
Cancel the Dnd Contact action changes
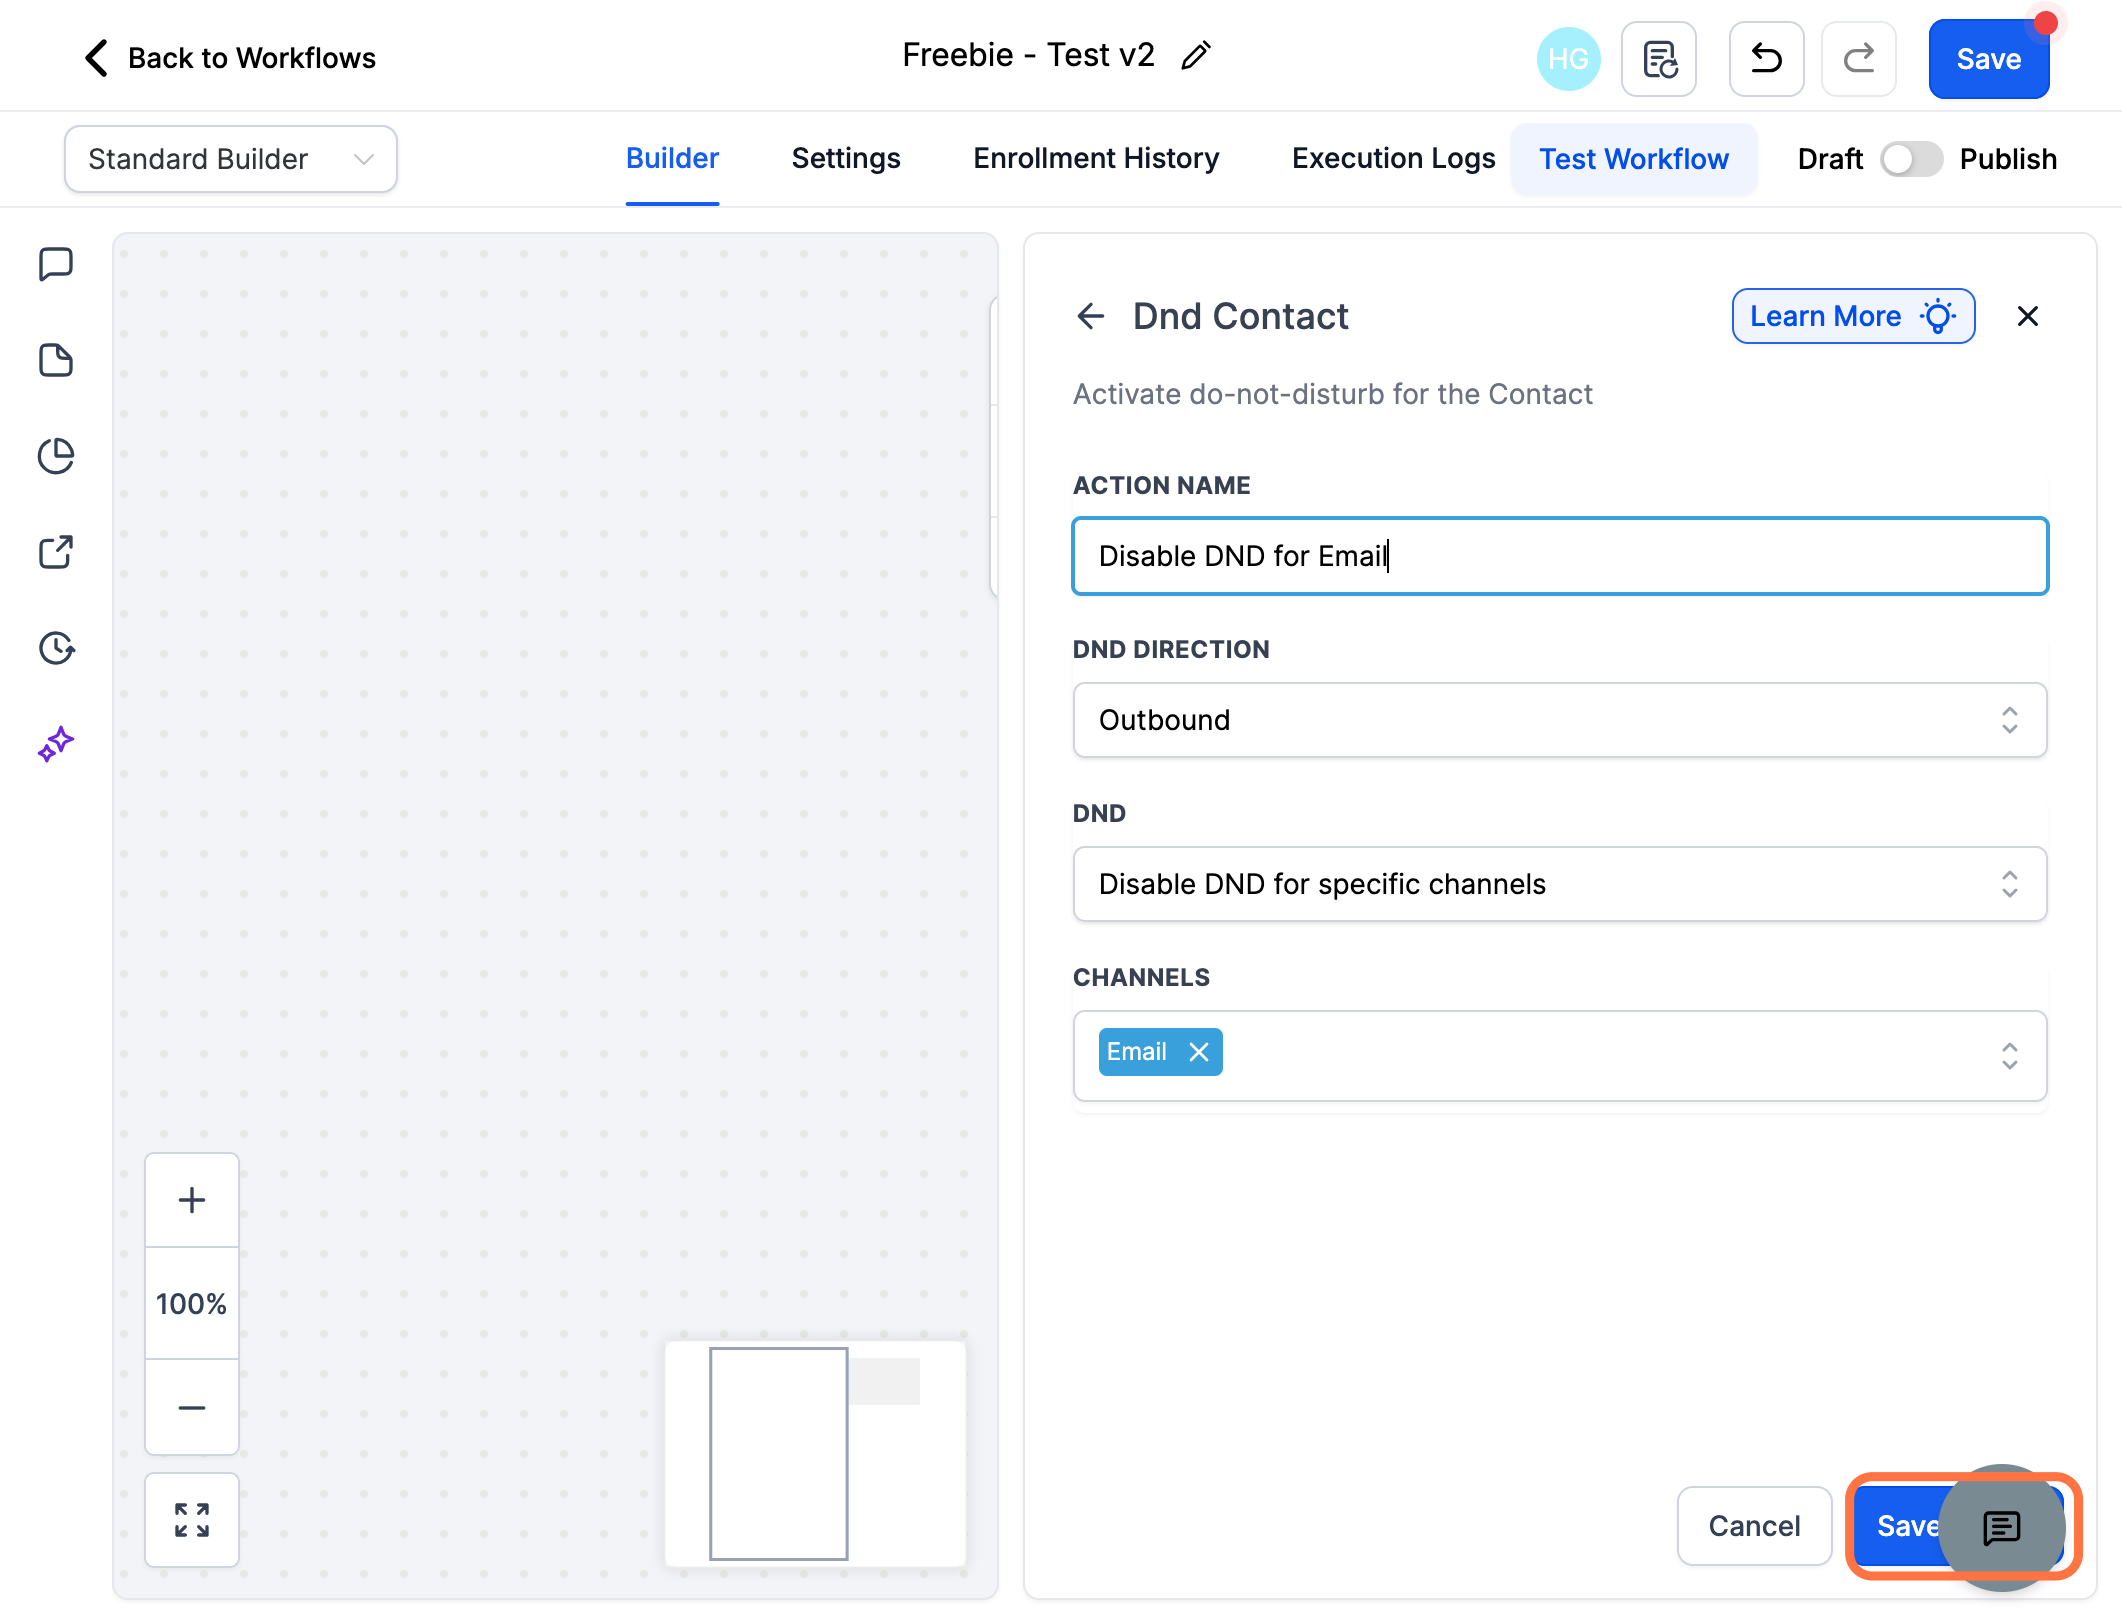click(1754, 1526)
